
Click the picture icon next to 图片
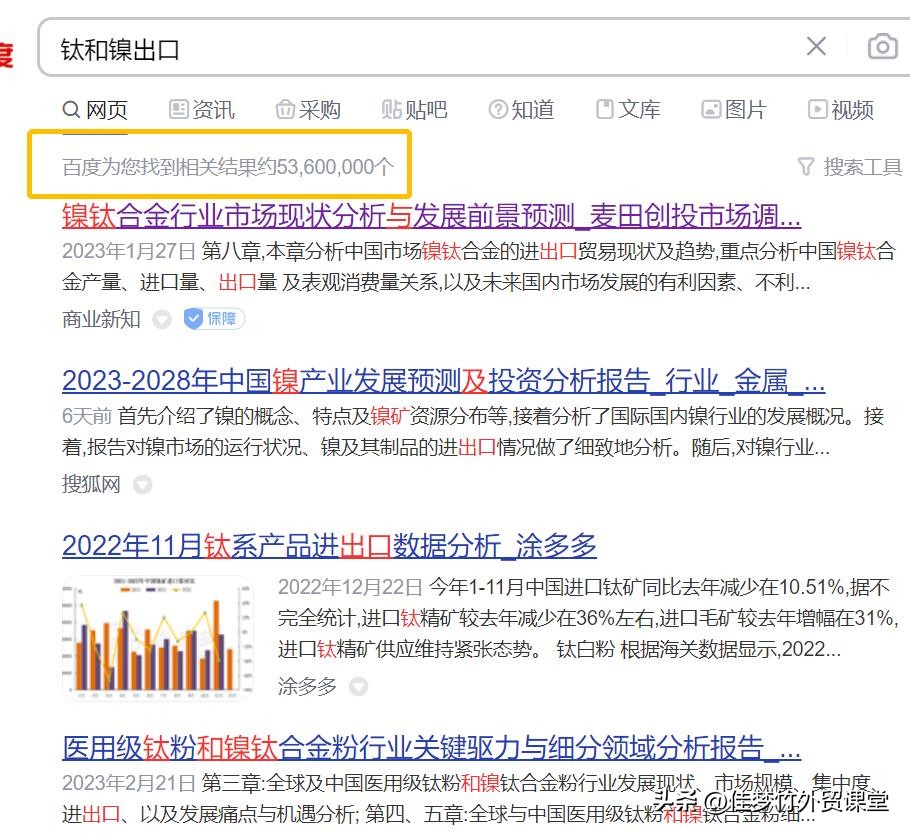pyautogui.click(x=710, y=109)
